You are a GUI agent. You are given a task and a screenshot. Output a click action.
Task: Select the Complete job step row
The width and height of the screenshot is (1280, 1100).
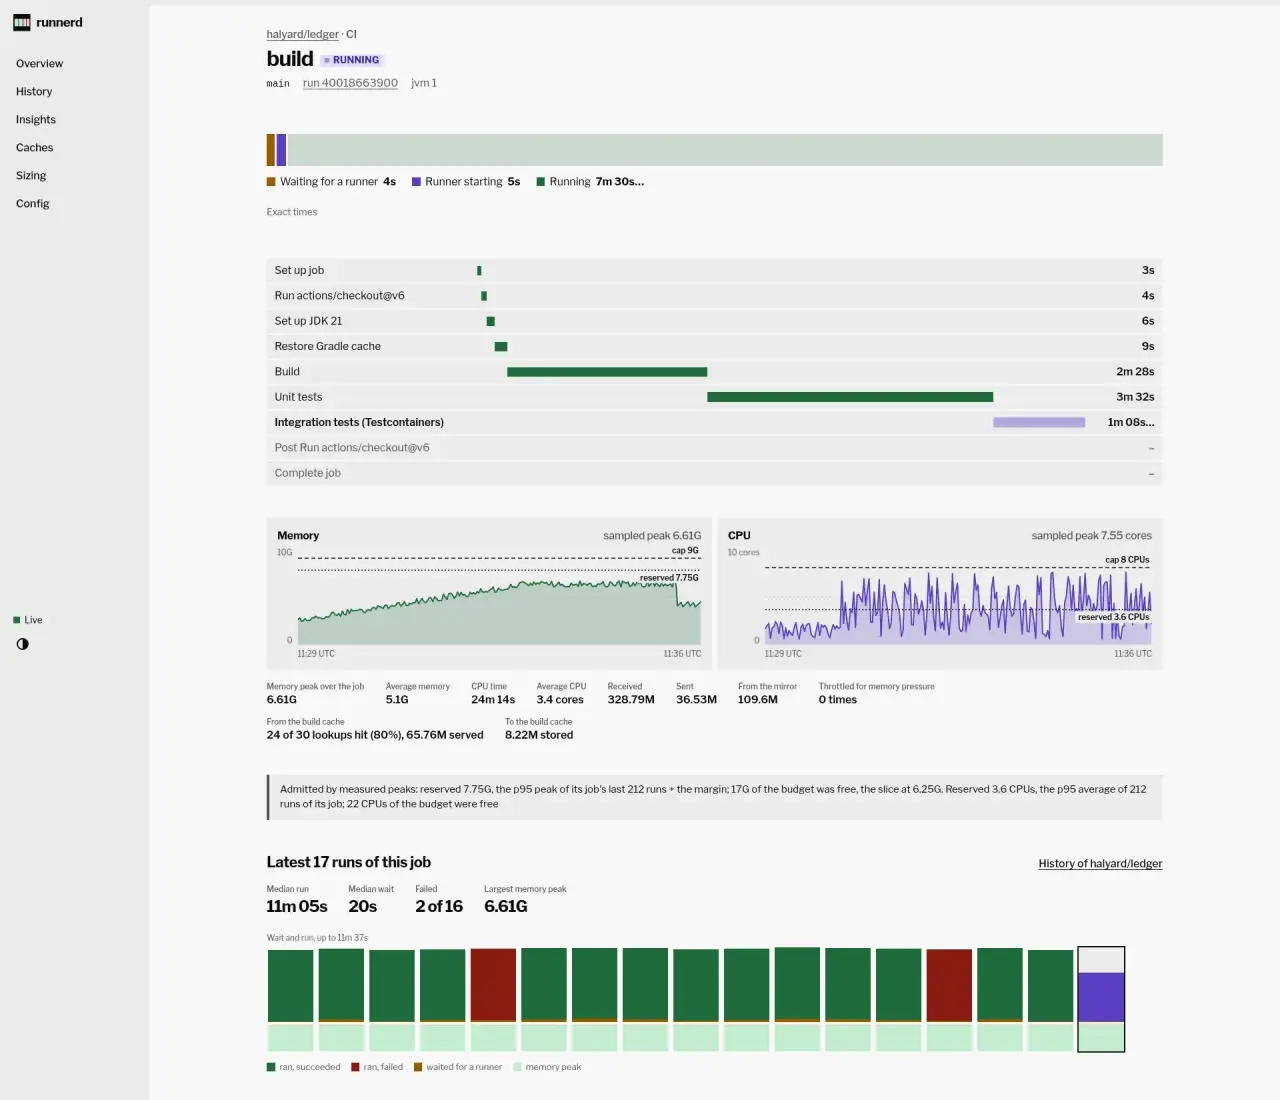[714, 473]
